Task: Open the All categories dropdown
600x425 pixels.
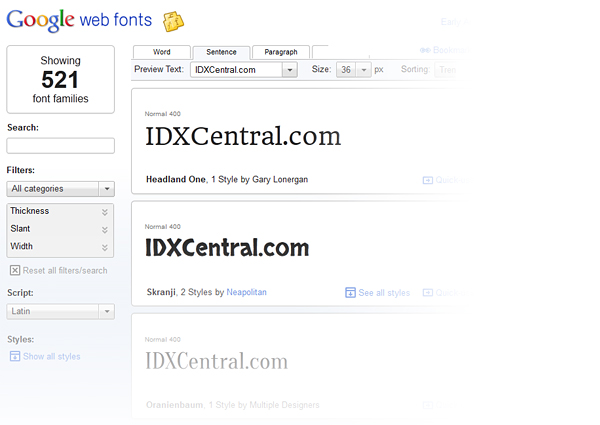Action: point(60,189)
